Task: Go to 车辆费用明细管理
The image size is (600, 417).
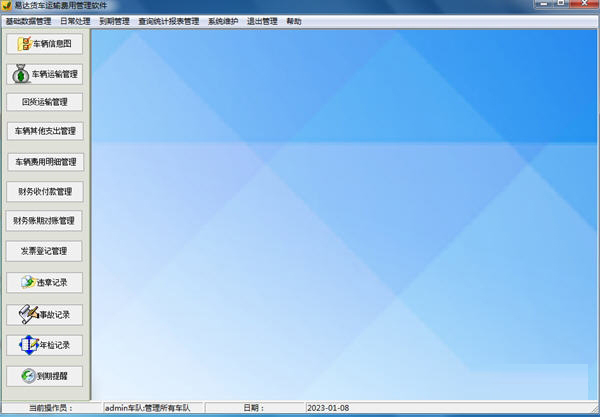Action: 46,162
